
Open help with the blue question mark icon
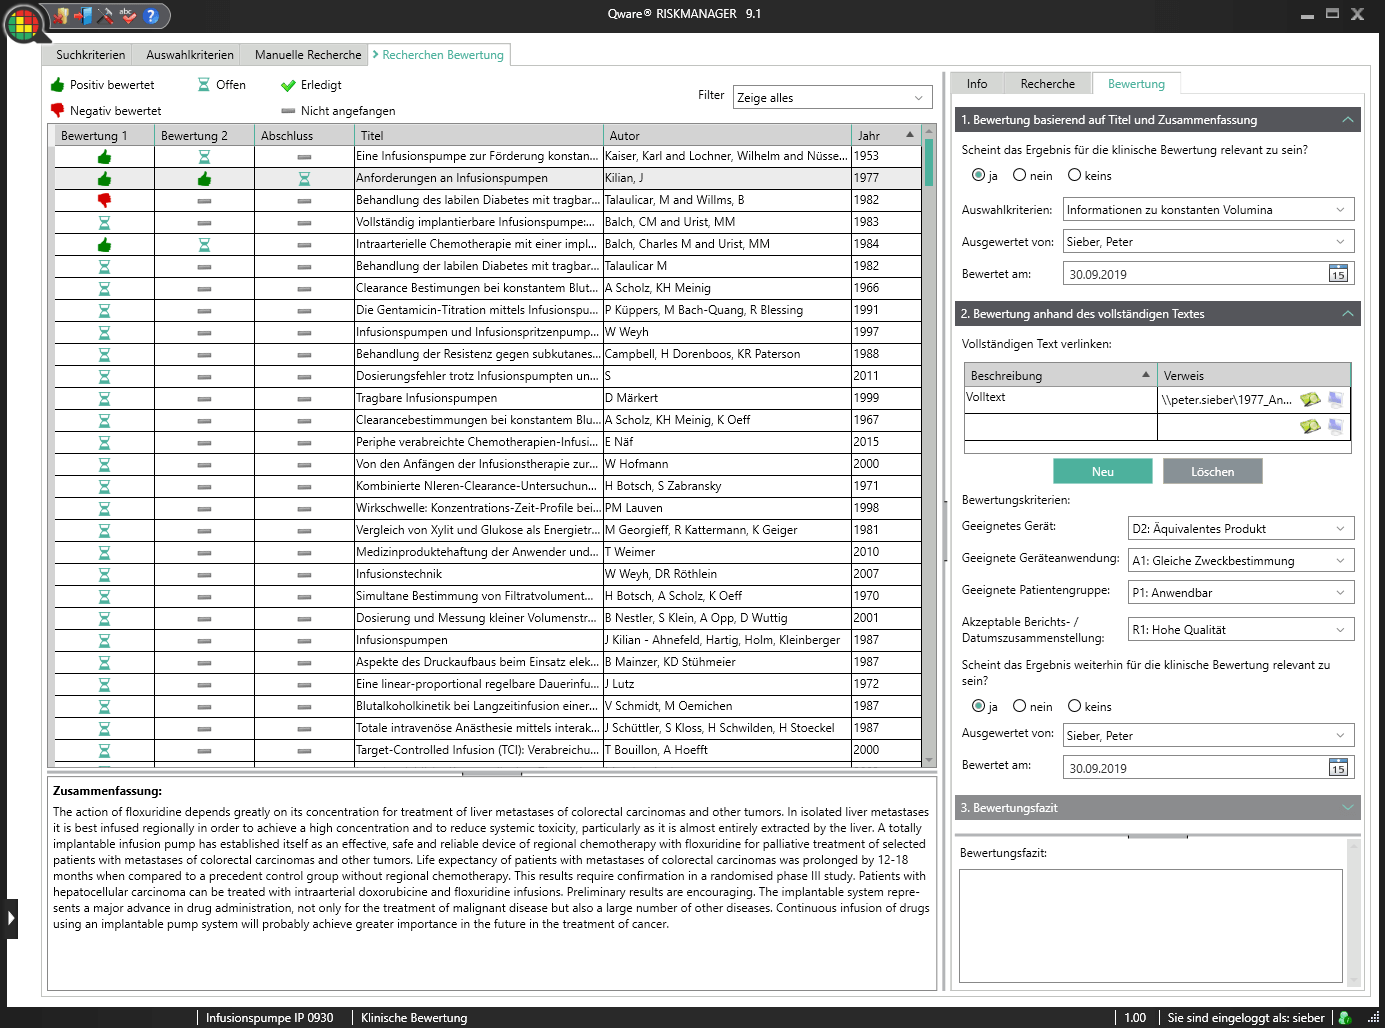click(151, 15)
